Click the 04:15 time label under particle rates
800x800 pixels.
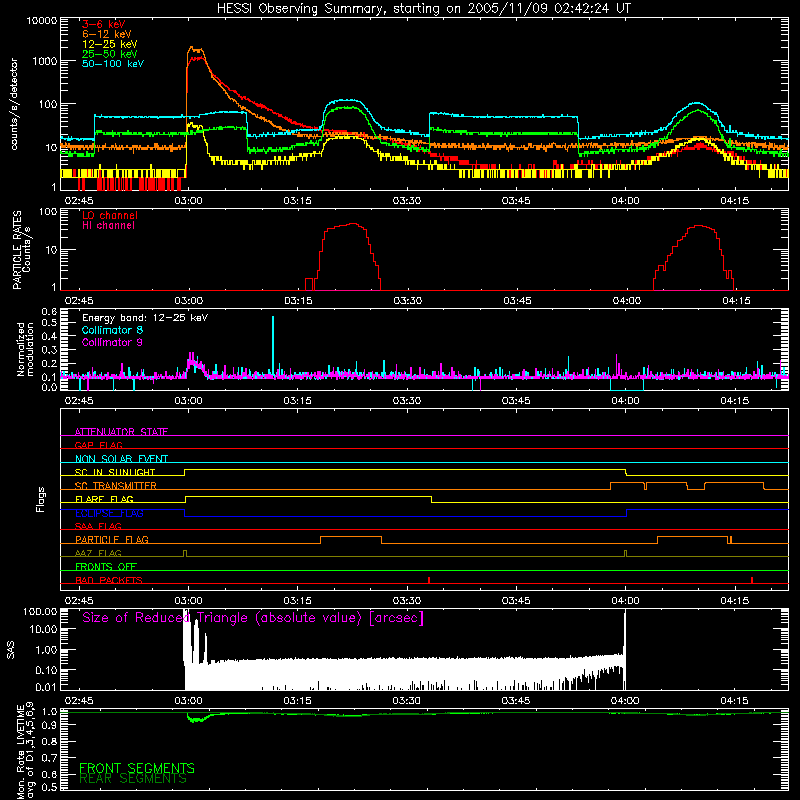[736, 301]
